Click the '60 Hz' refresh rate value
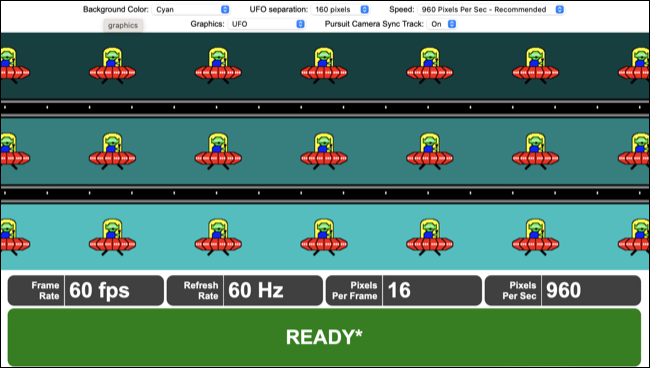650x368 pixels. (256, 290)
